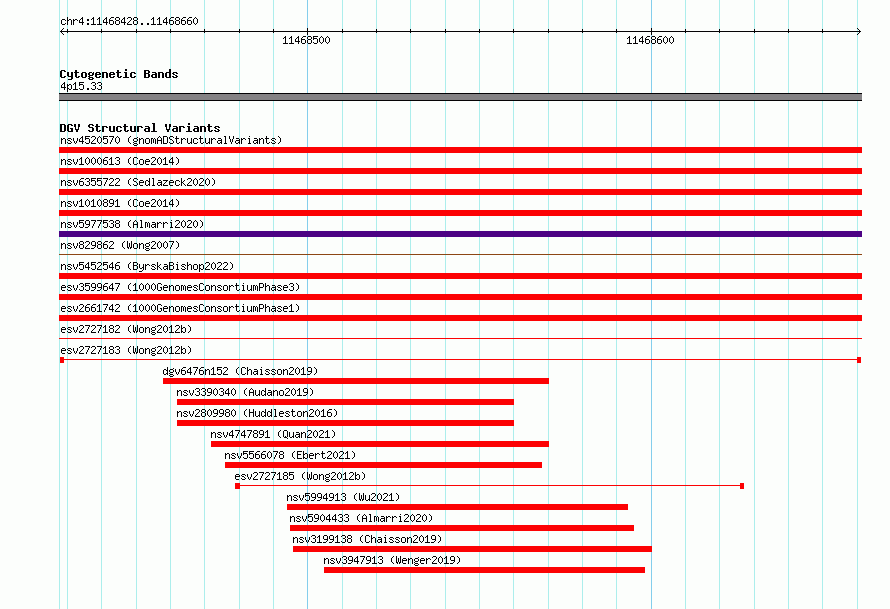The height and width of the screenshot is (609, 890).
Task: Click the 4p15.33 cytogenetic band label
Action: (x=81, y=86)
